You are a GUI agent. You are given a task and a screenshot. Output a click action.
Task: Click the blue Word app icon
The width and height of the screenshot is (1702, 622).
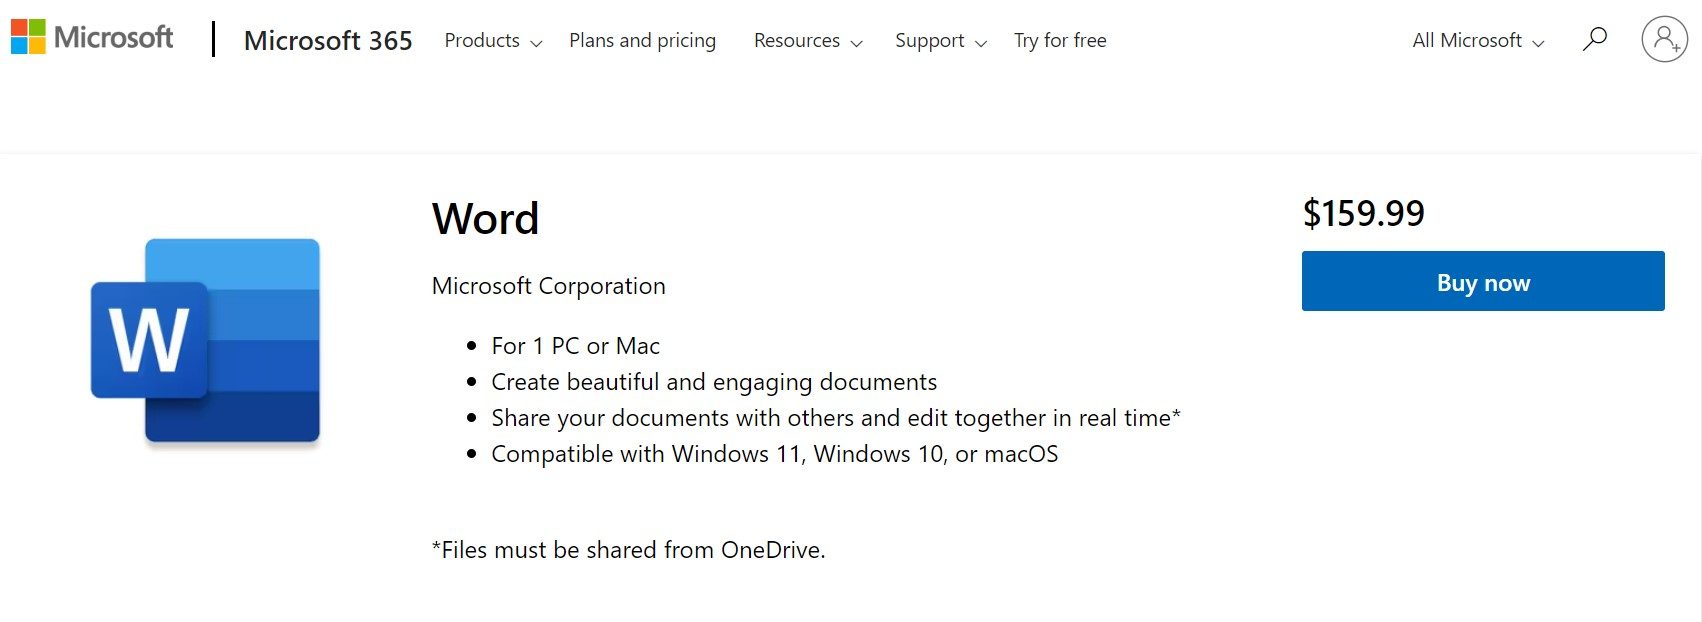click(x=206, y=341)
